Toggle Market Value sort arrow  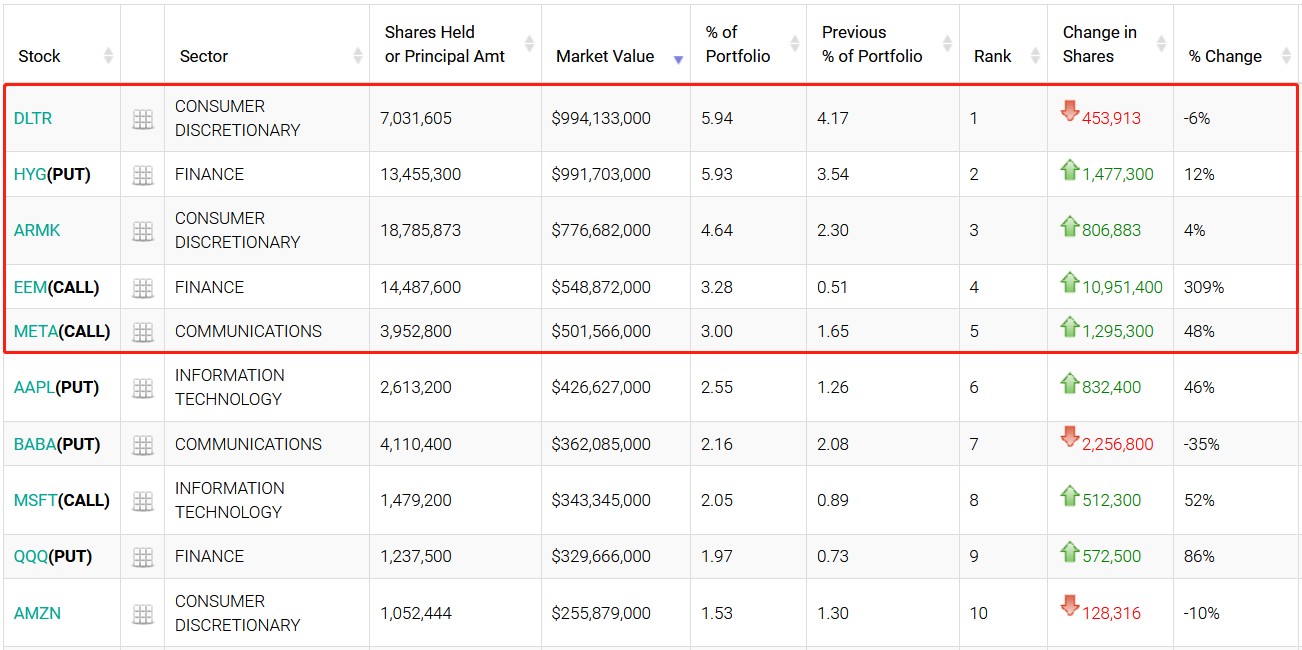click(x=678, y=59)
